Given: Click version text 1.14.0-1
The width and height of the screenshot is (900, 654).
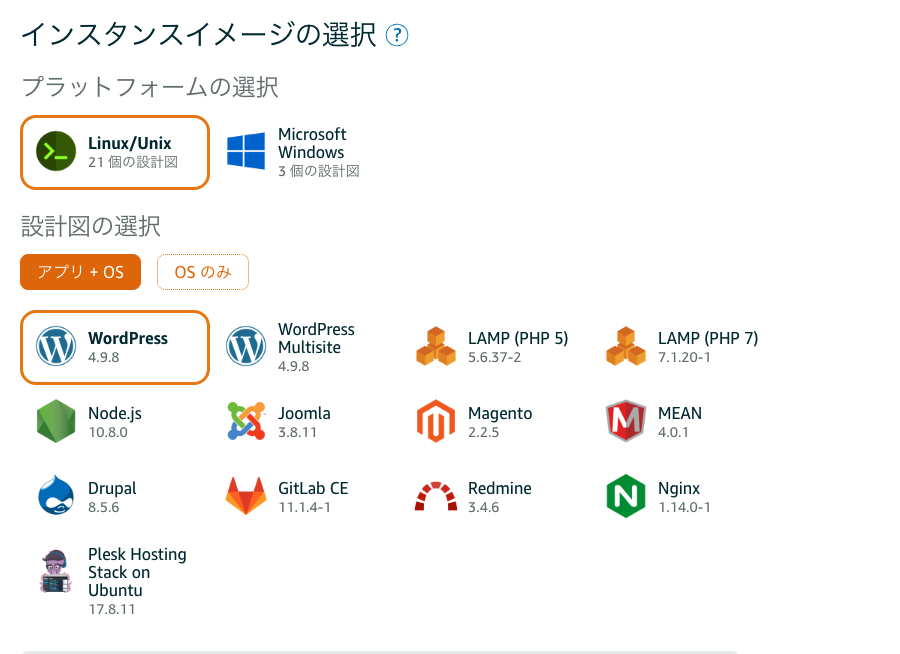Looking at the screenshot, I should pyautogui.click(x=684, y=508).
